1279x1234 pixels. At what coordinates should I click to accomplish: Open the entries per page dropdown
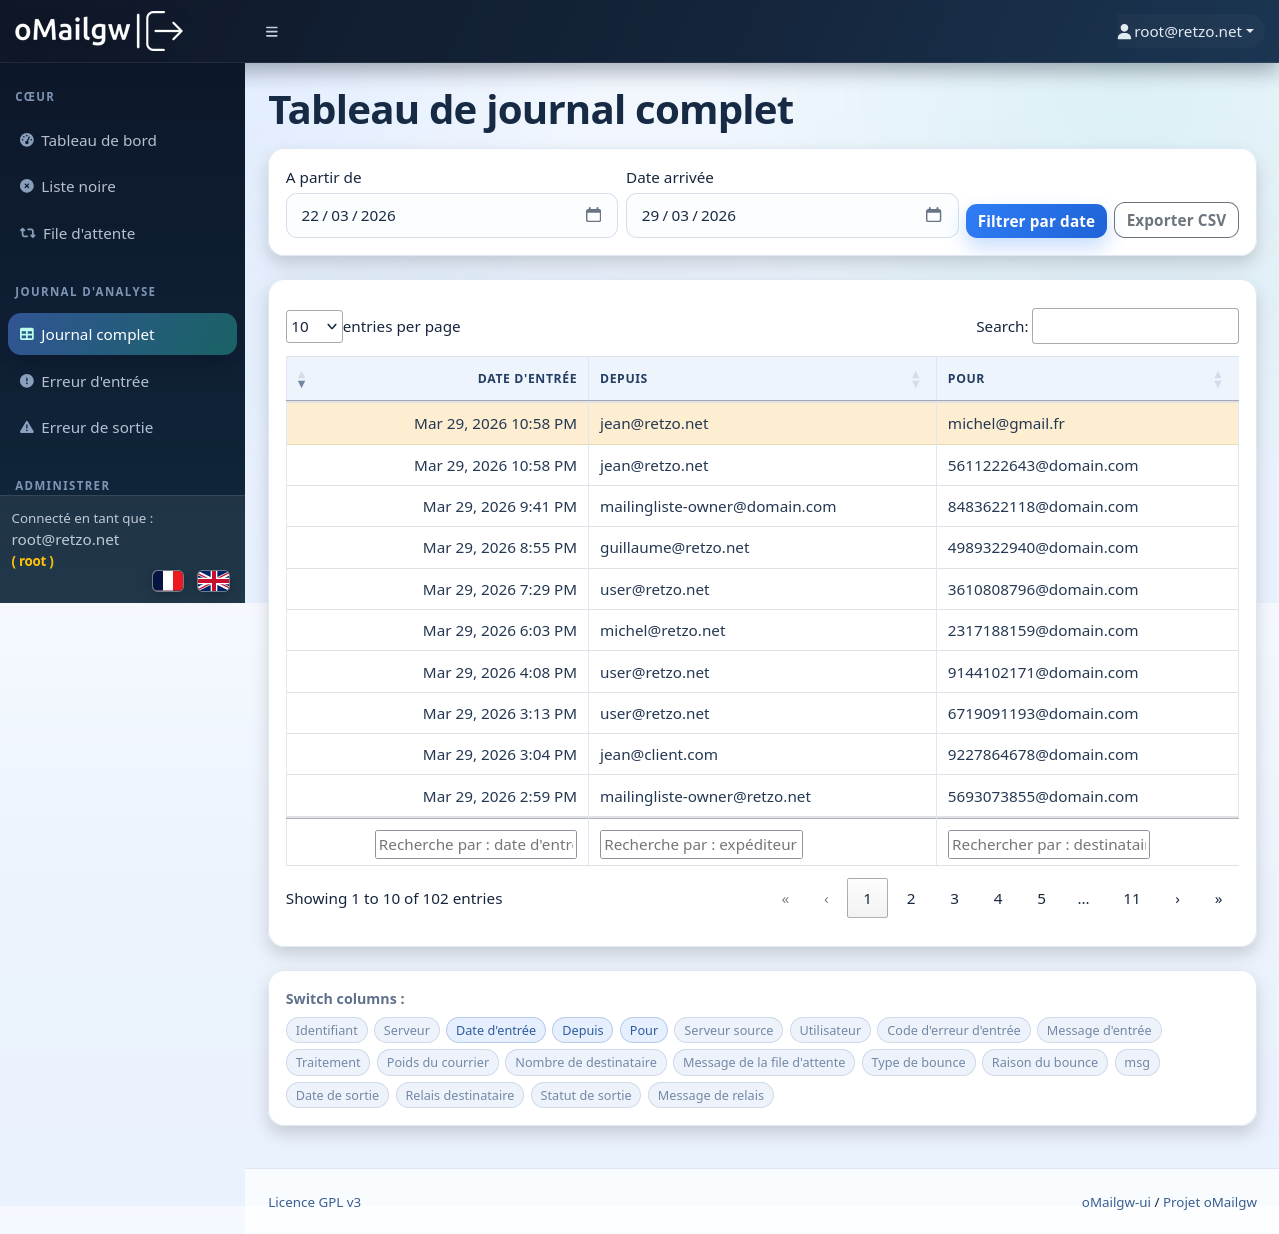coord(314,326)
